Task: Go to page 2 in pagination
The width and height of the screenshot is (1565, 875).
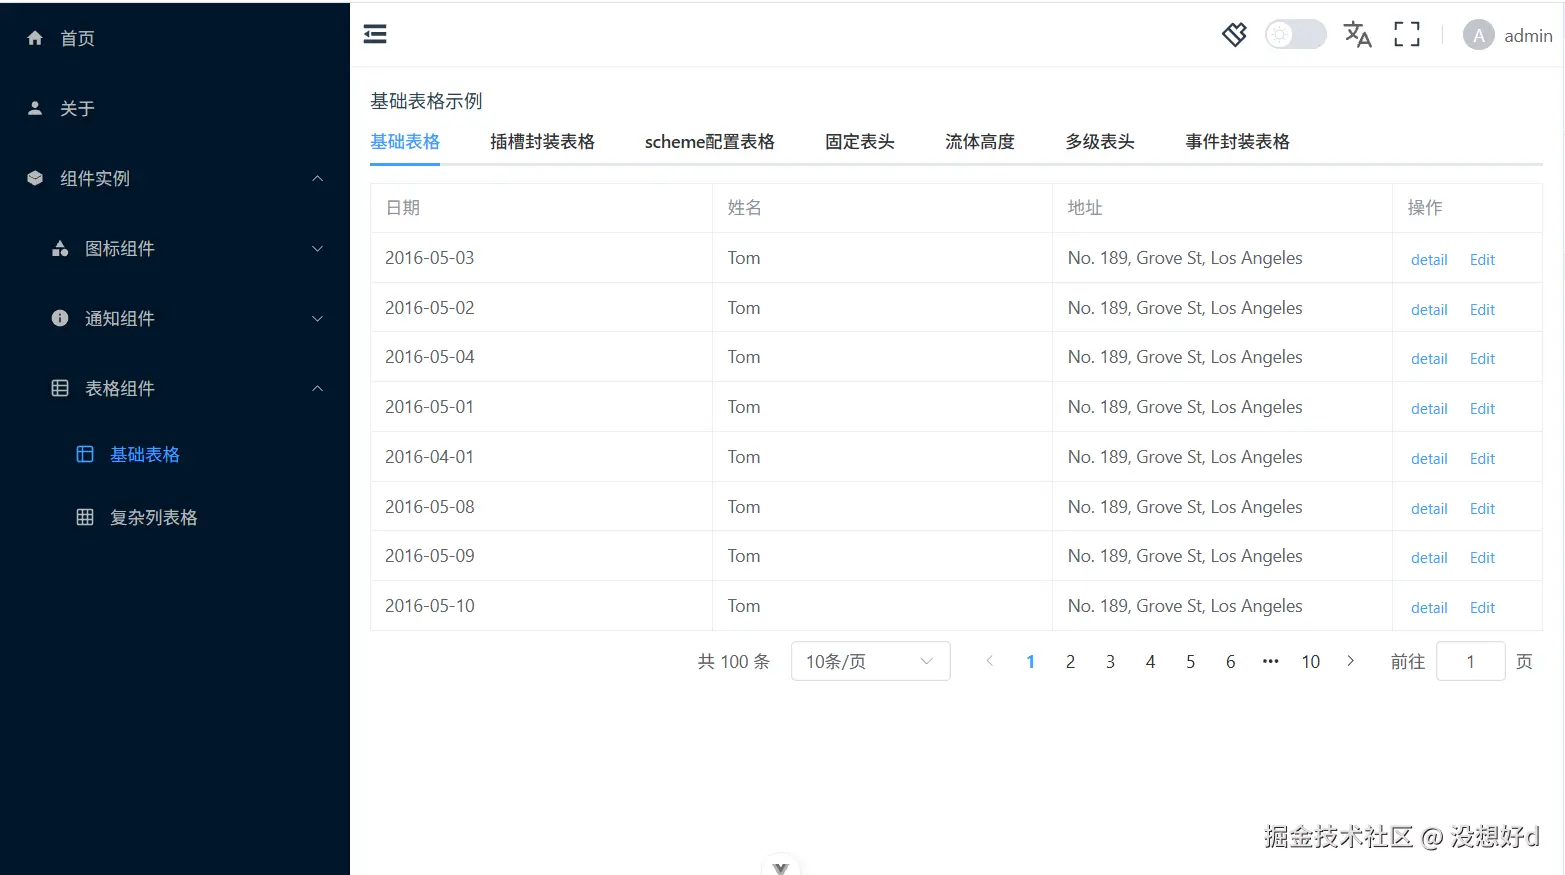Action: (x=1070, y=661)
